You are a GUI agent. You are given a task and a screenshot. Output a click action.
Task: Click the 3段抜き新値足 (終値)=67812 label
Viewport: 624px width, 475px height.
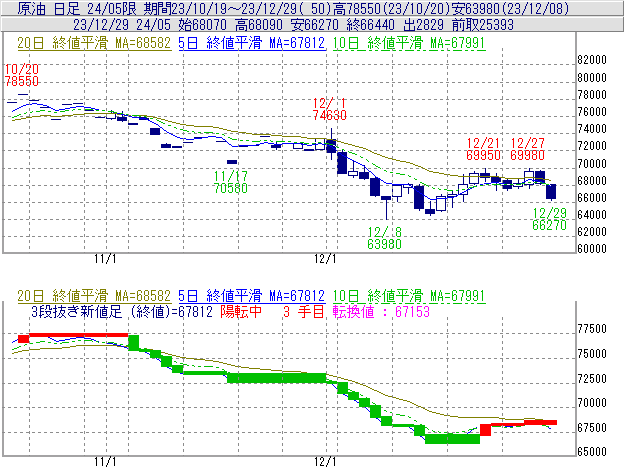[122, 311]
